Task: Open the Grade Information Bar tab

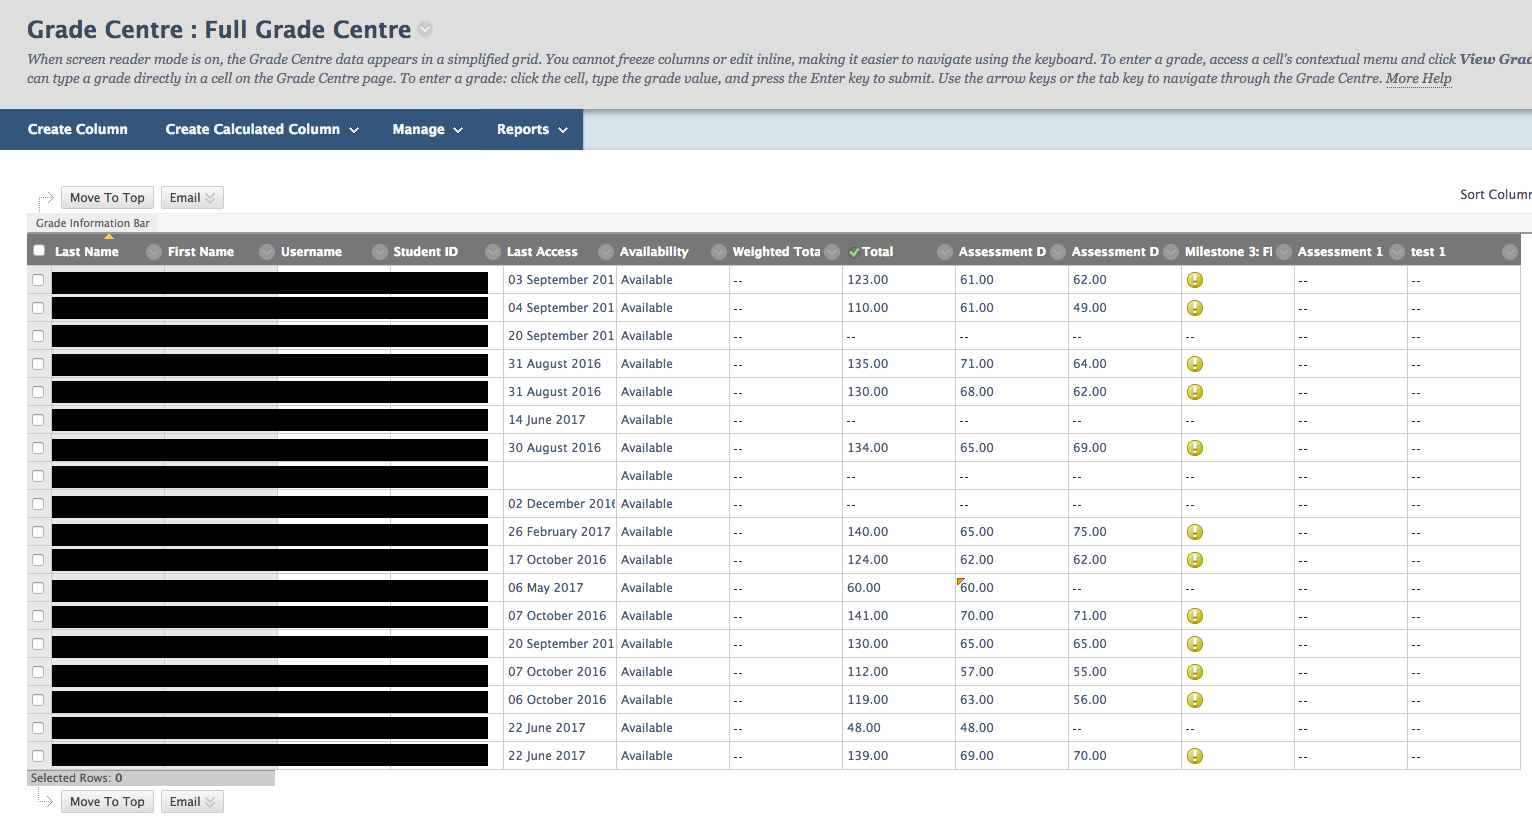Action: coord(93,223)
